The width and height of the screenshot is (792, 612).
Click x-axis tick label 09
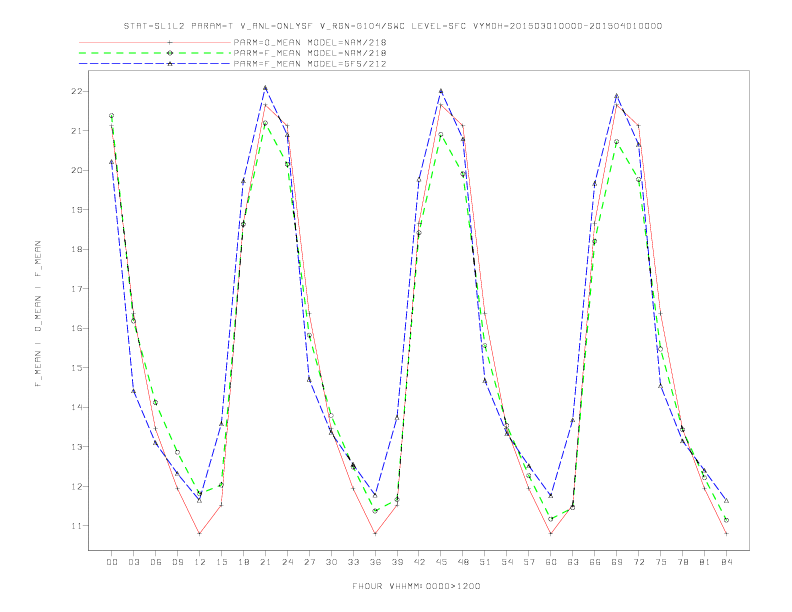[177, 562]
